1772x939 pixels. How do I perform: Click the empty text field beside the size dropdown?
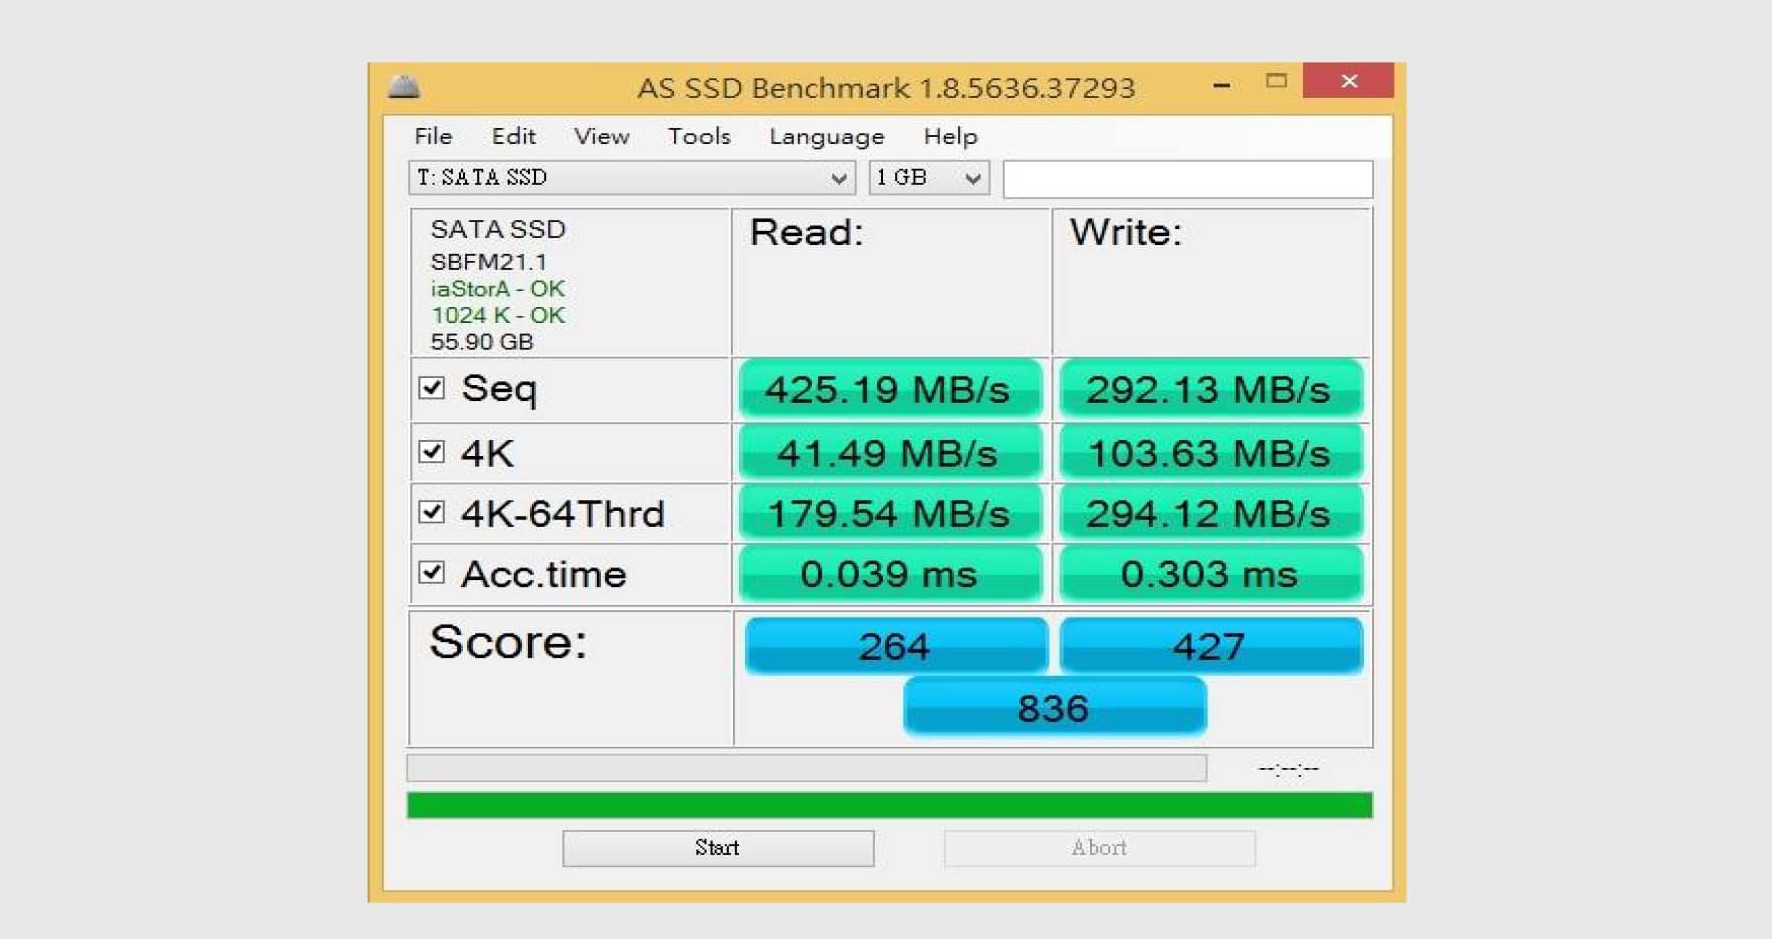pos(1188,178)
